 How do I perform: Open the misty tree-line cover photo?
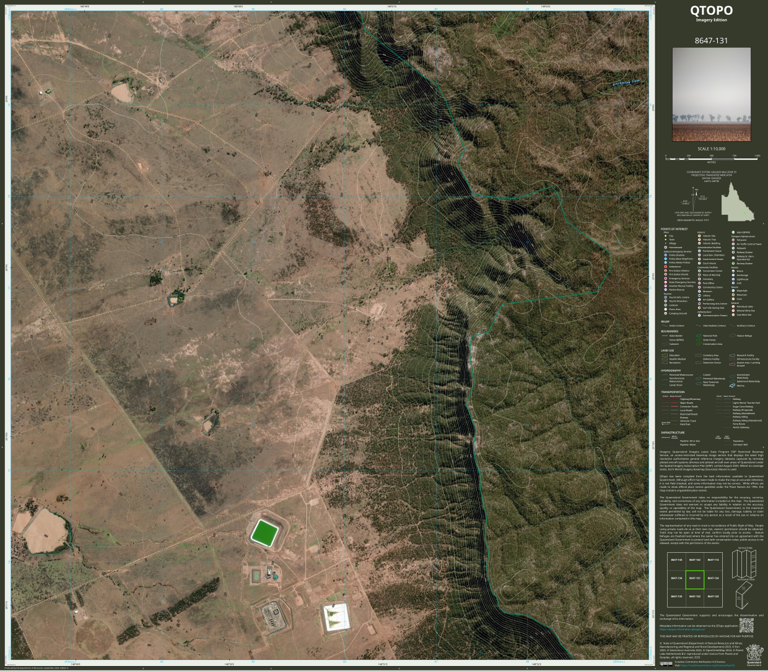coord(711,94)
